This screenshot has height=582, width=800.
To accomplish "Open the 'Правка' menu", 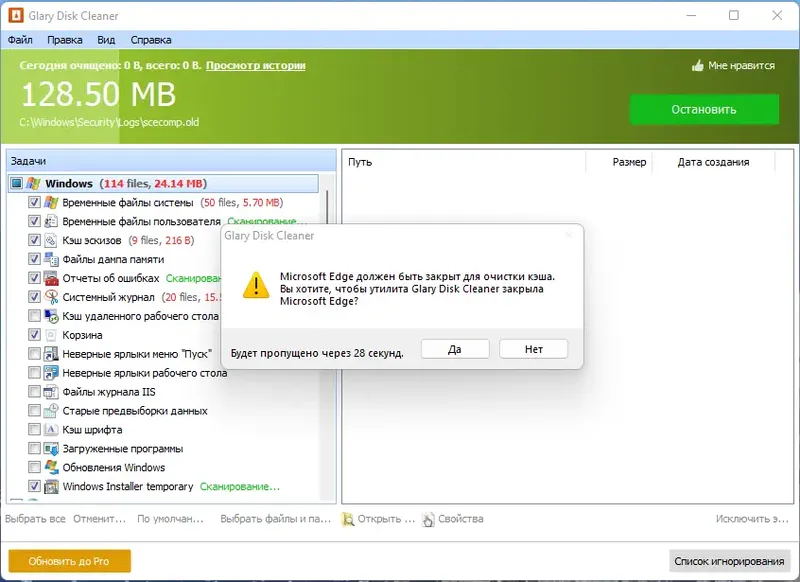I will (65, 40).
